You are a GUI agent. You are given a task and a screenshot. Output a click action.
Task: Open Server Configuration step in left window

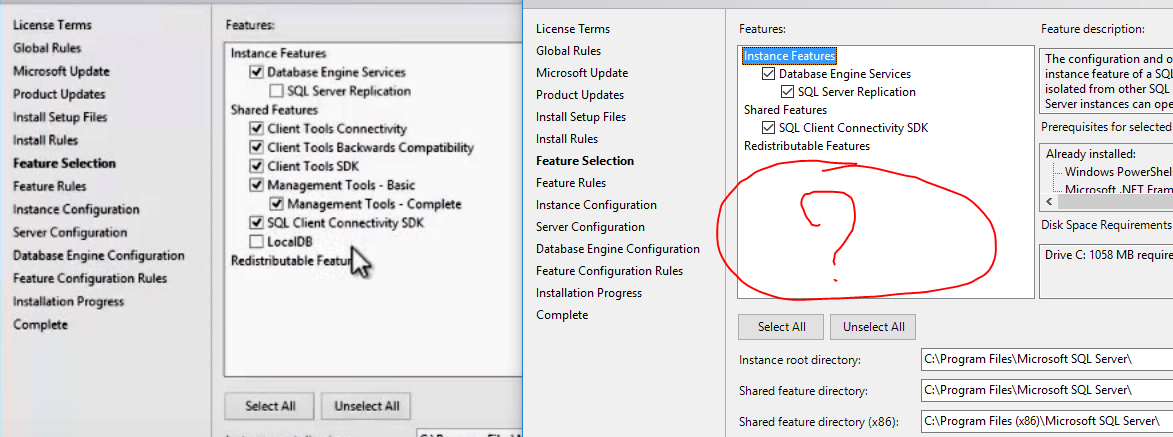70,233
